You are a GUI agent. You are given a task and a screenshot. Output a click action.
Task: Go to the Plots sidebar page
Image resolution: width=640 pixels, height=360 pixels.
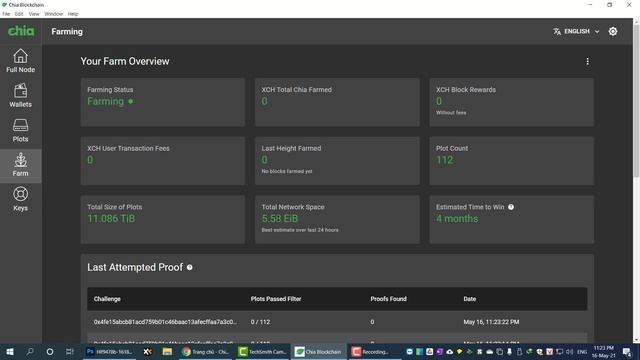coord(20,130)
